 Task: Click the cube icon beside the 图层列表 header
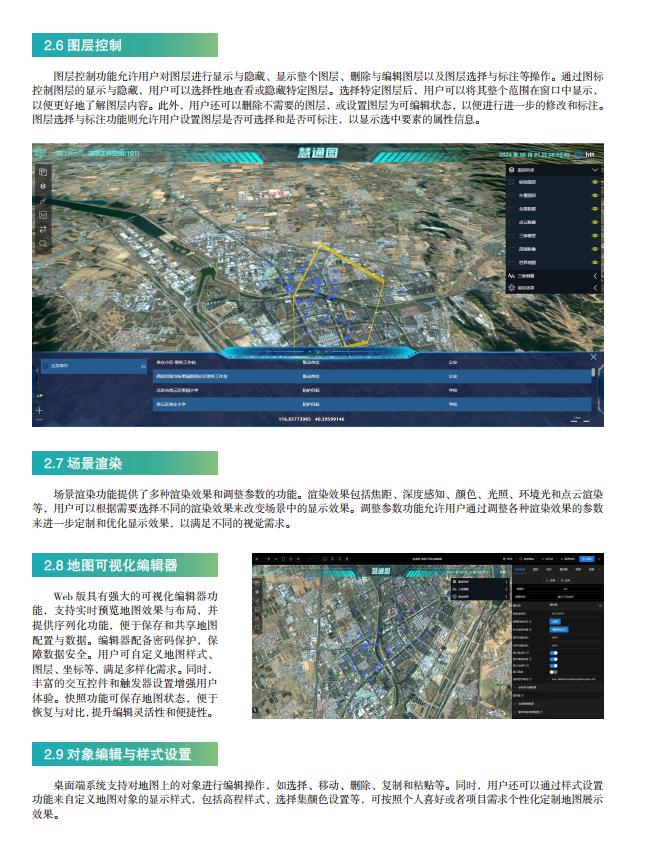coord(512,170)
